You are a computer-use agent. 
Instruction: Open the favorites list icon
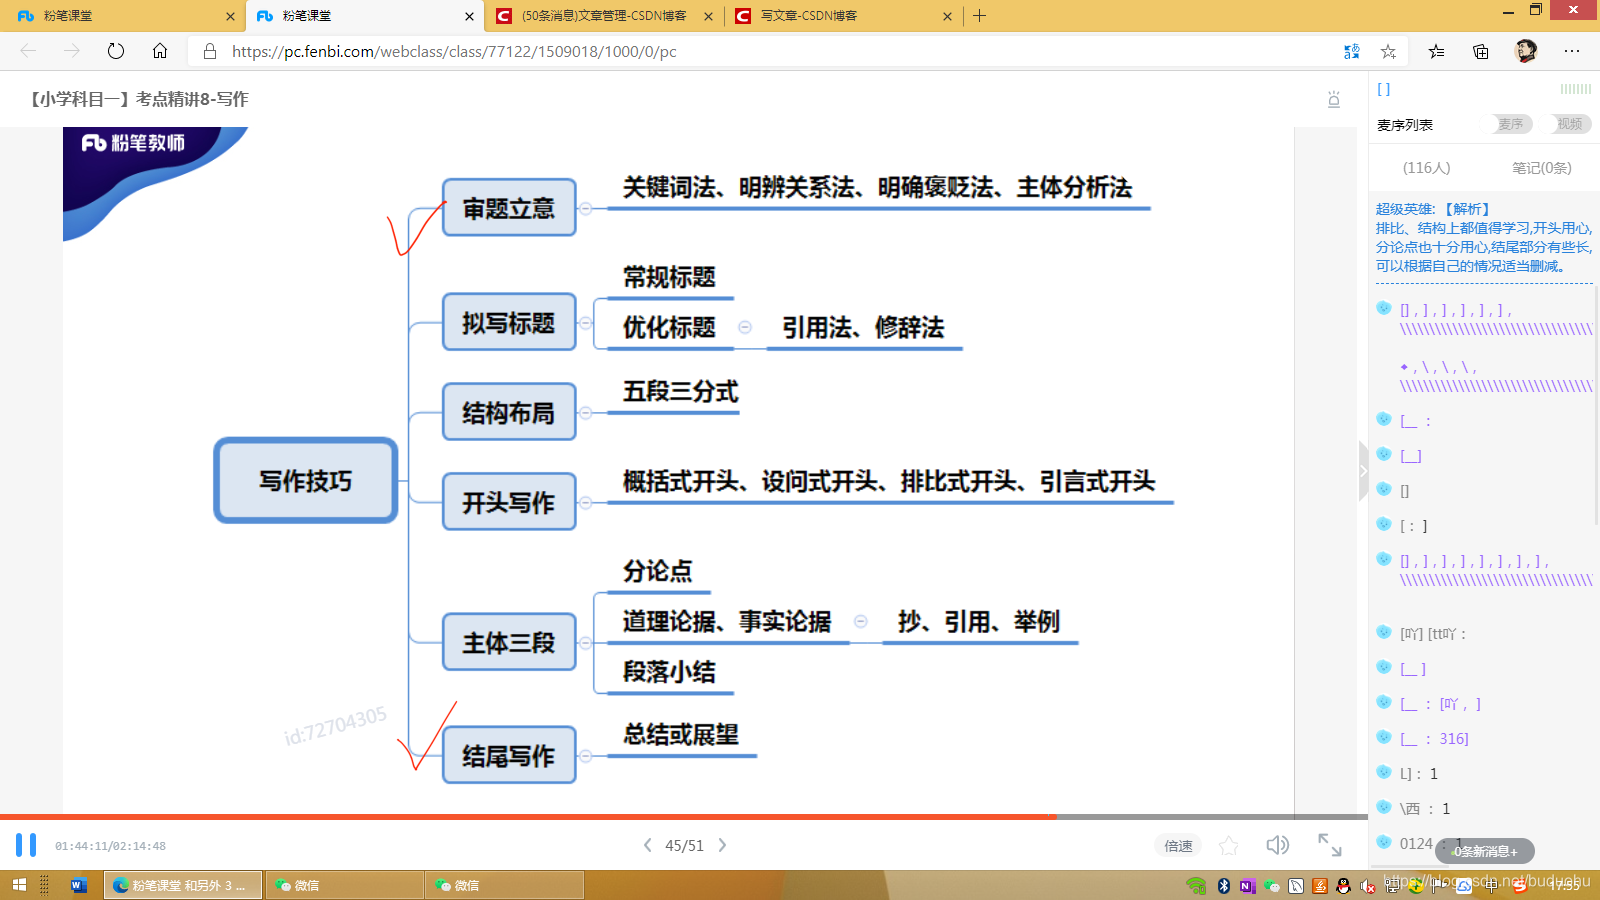(1436, 51)
